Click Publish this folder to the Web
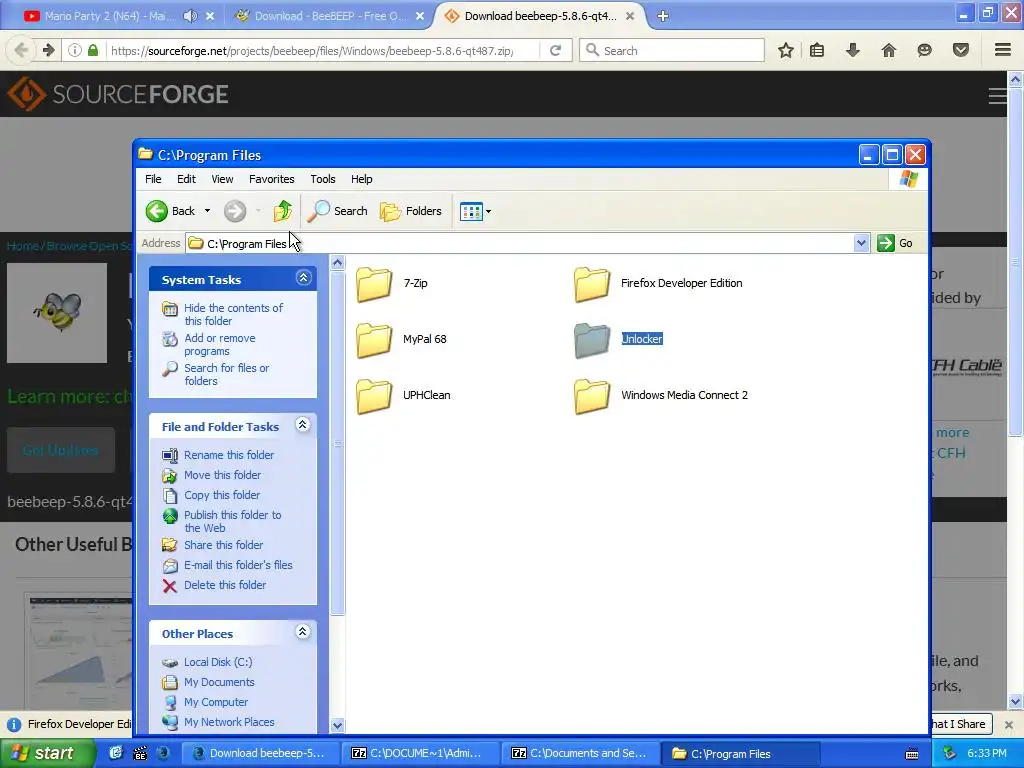The height and width of the screenshot is (768, 1024). (232, 521)
